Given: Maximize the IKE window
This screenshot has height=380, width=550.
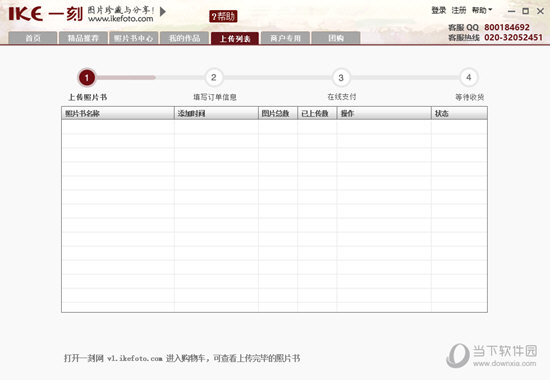Looking at the screenshot, I should click(x=525, y=11).
